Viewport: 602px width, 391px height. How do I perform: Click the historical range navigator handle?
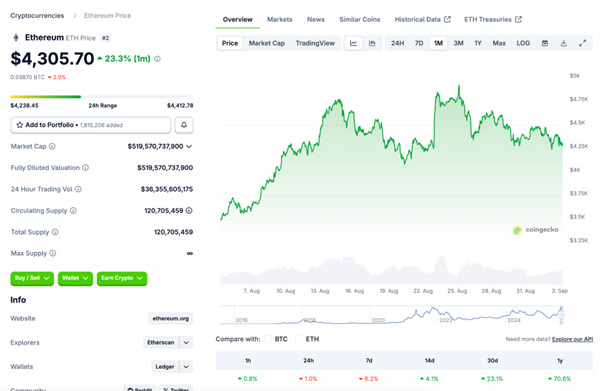[x=561, y=315]
